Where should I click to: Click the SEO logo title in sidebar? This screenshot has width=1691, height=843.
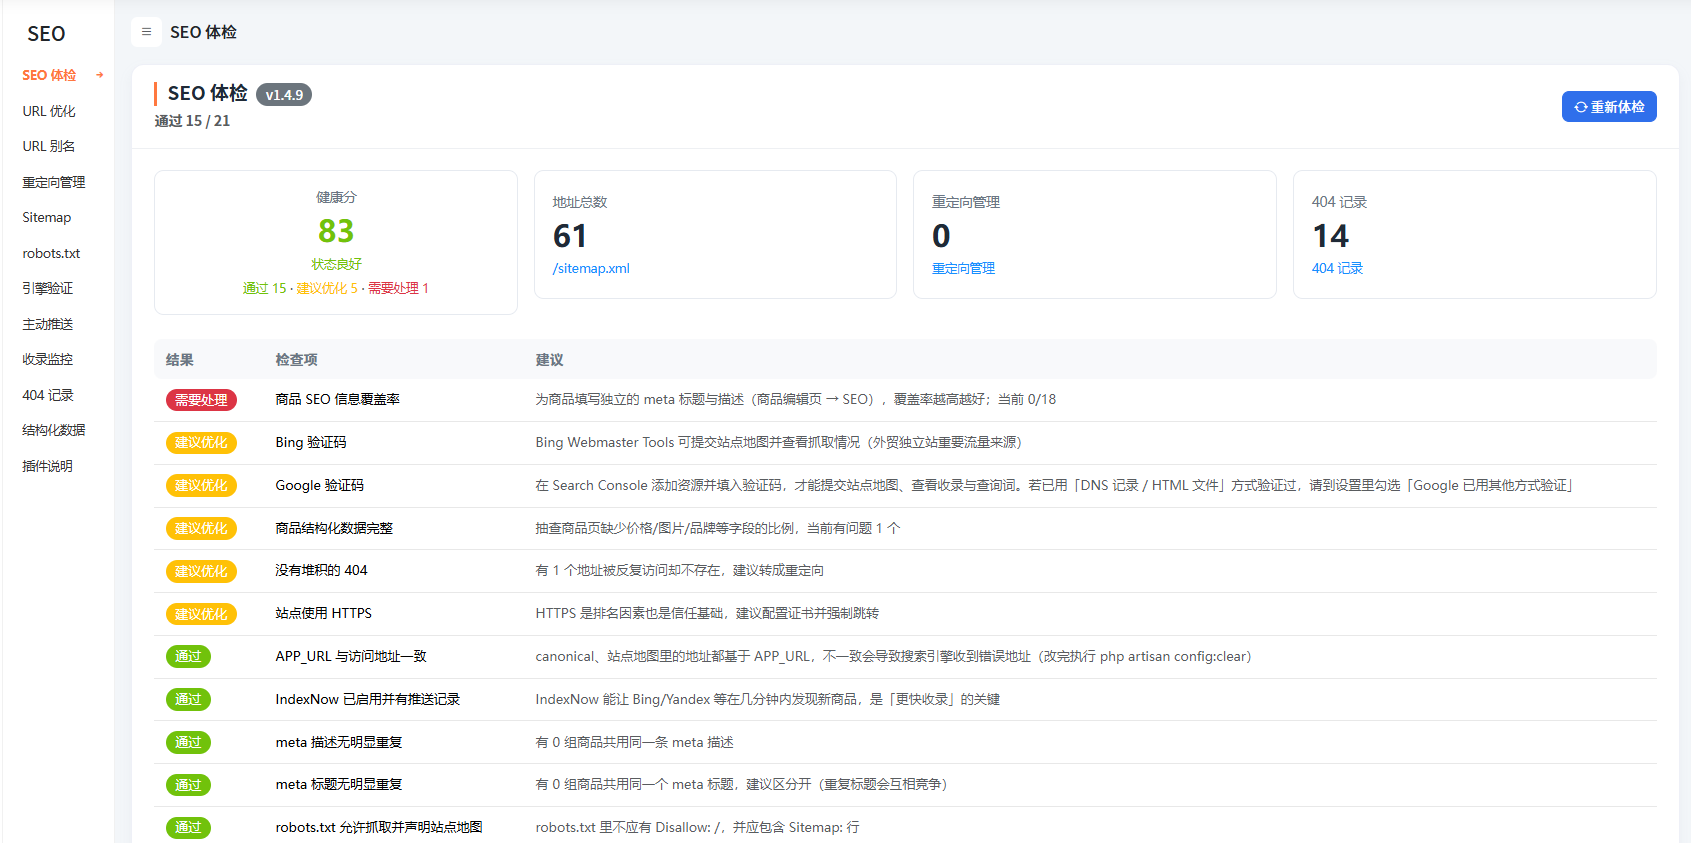pyautogui.click(x=46, y=34)
